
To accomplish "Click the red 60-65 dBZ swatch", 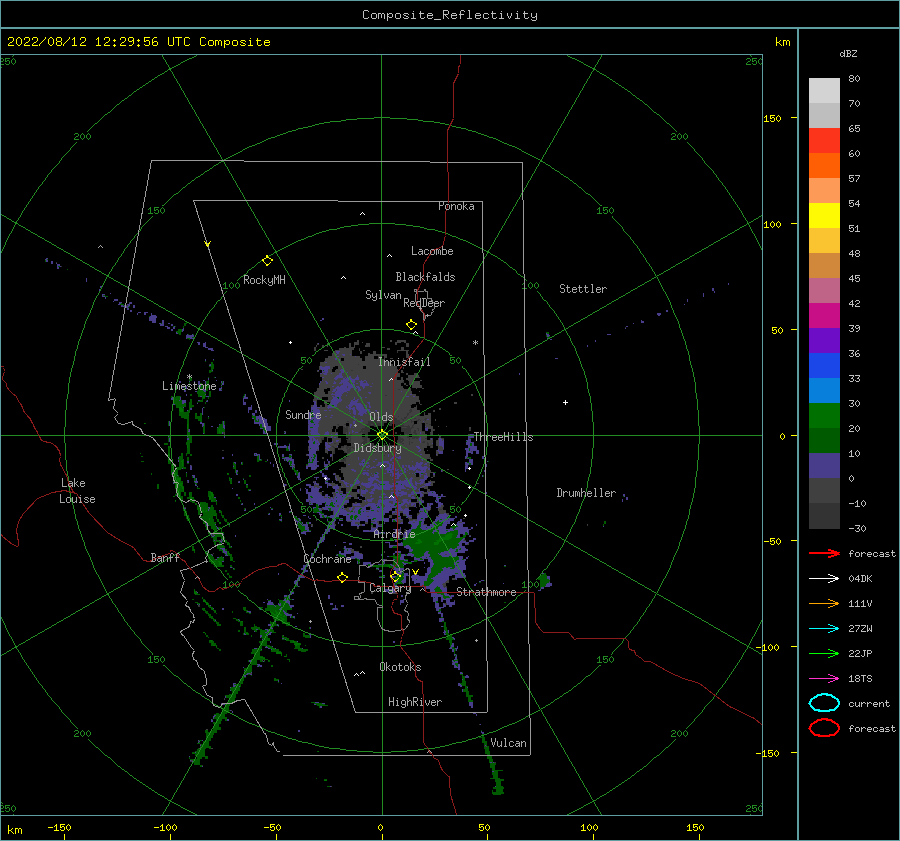I will (x=824, y=140).
